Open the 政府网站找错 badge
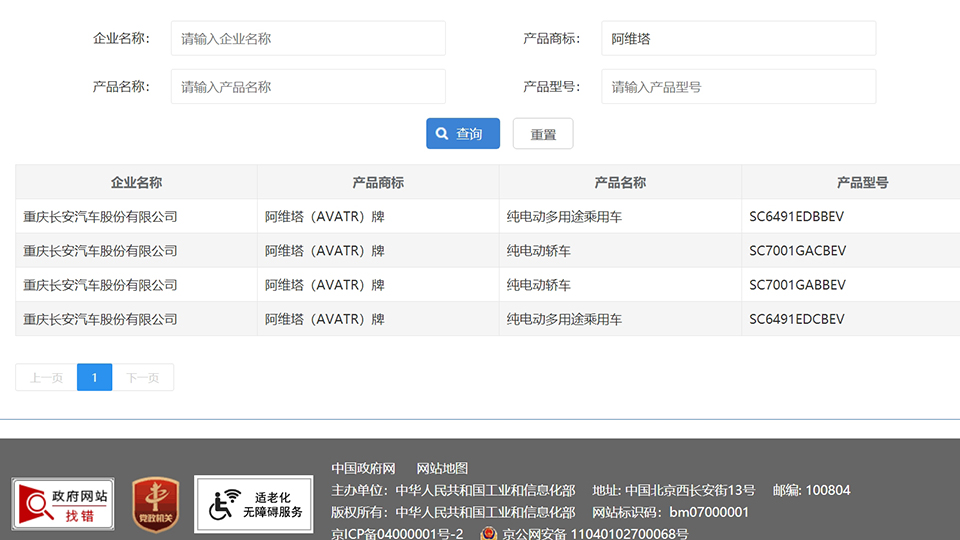The image size is (960, 540). [x=63, y=504]
